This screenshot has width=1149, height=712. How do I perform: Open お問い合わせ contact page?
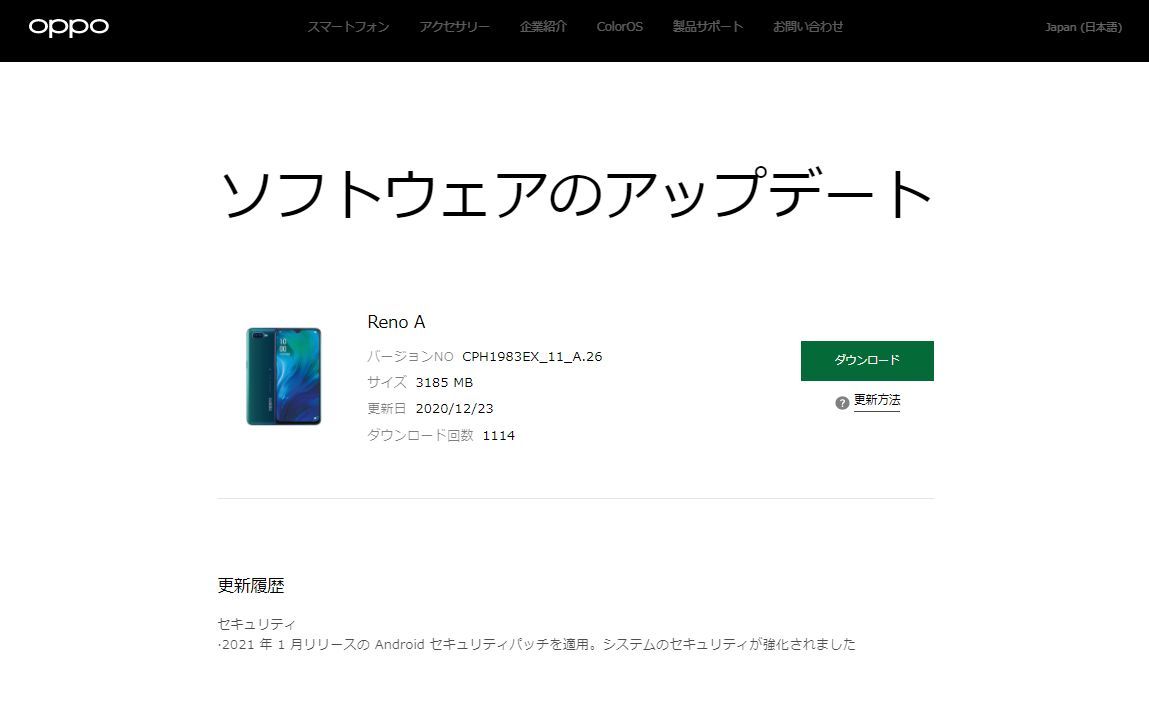click(808, 26)
